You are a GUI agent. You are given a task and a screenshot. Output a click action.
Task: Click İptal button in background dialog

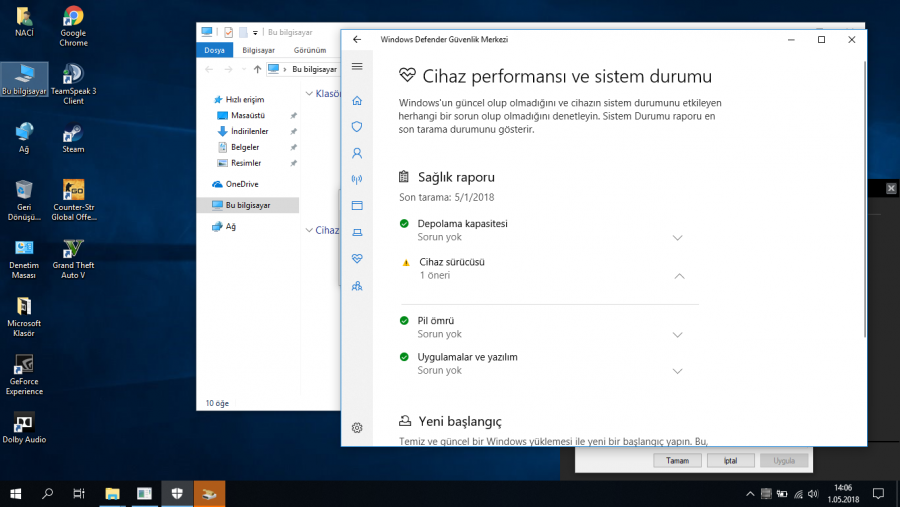(x=731, y=460)
